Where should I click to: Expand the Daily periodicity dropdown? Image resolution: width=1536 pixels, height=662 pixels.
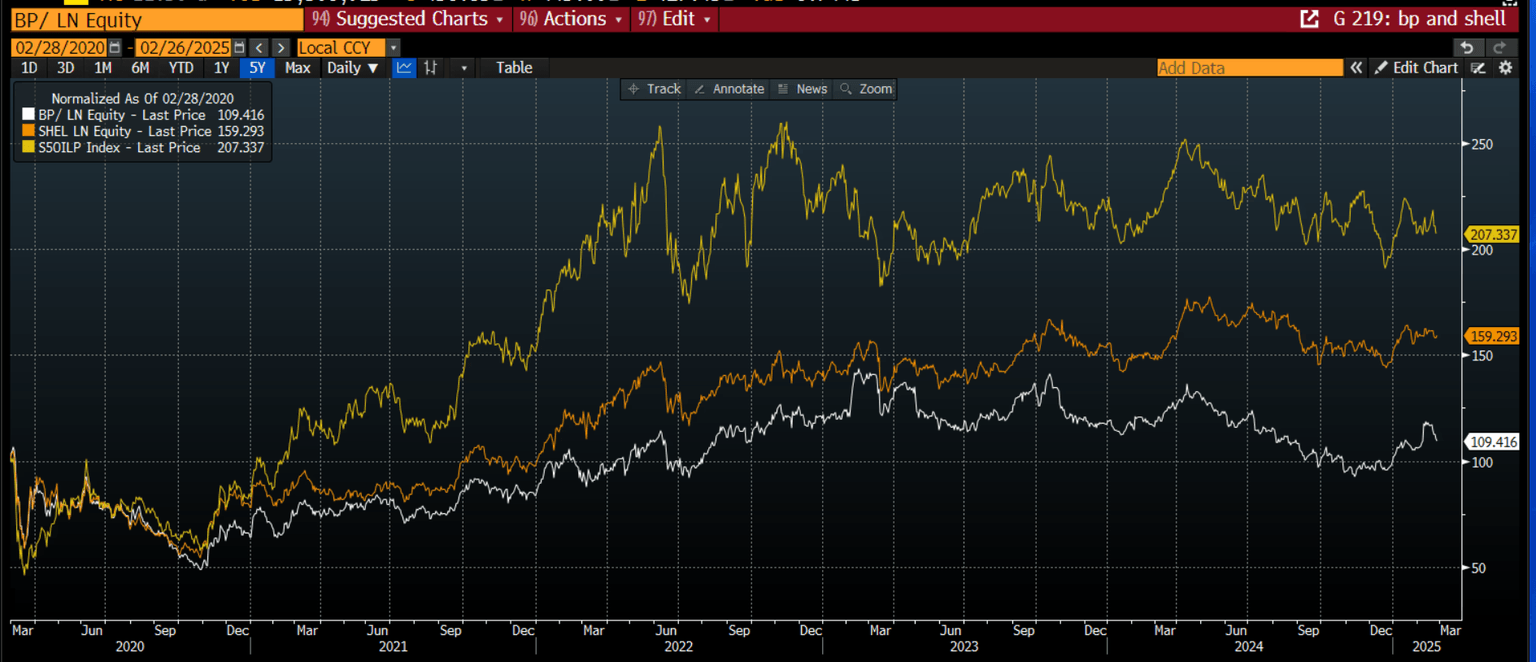[353, 68]
